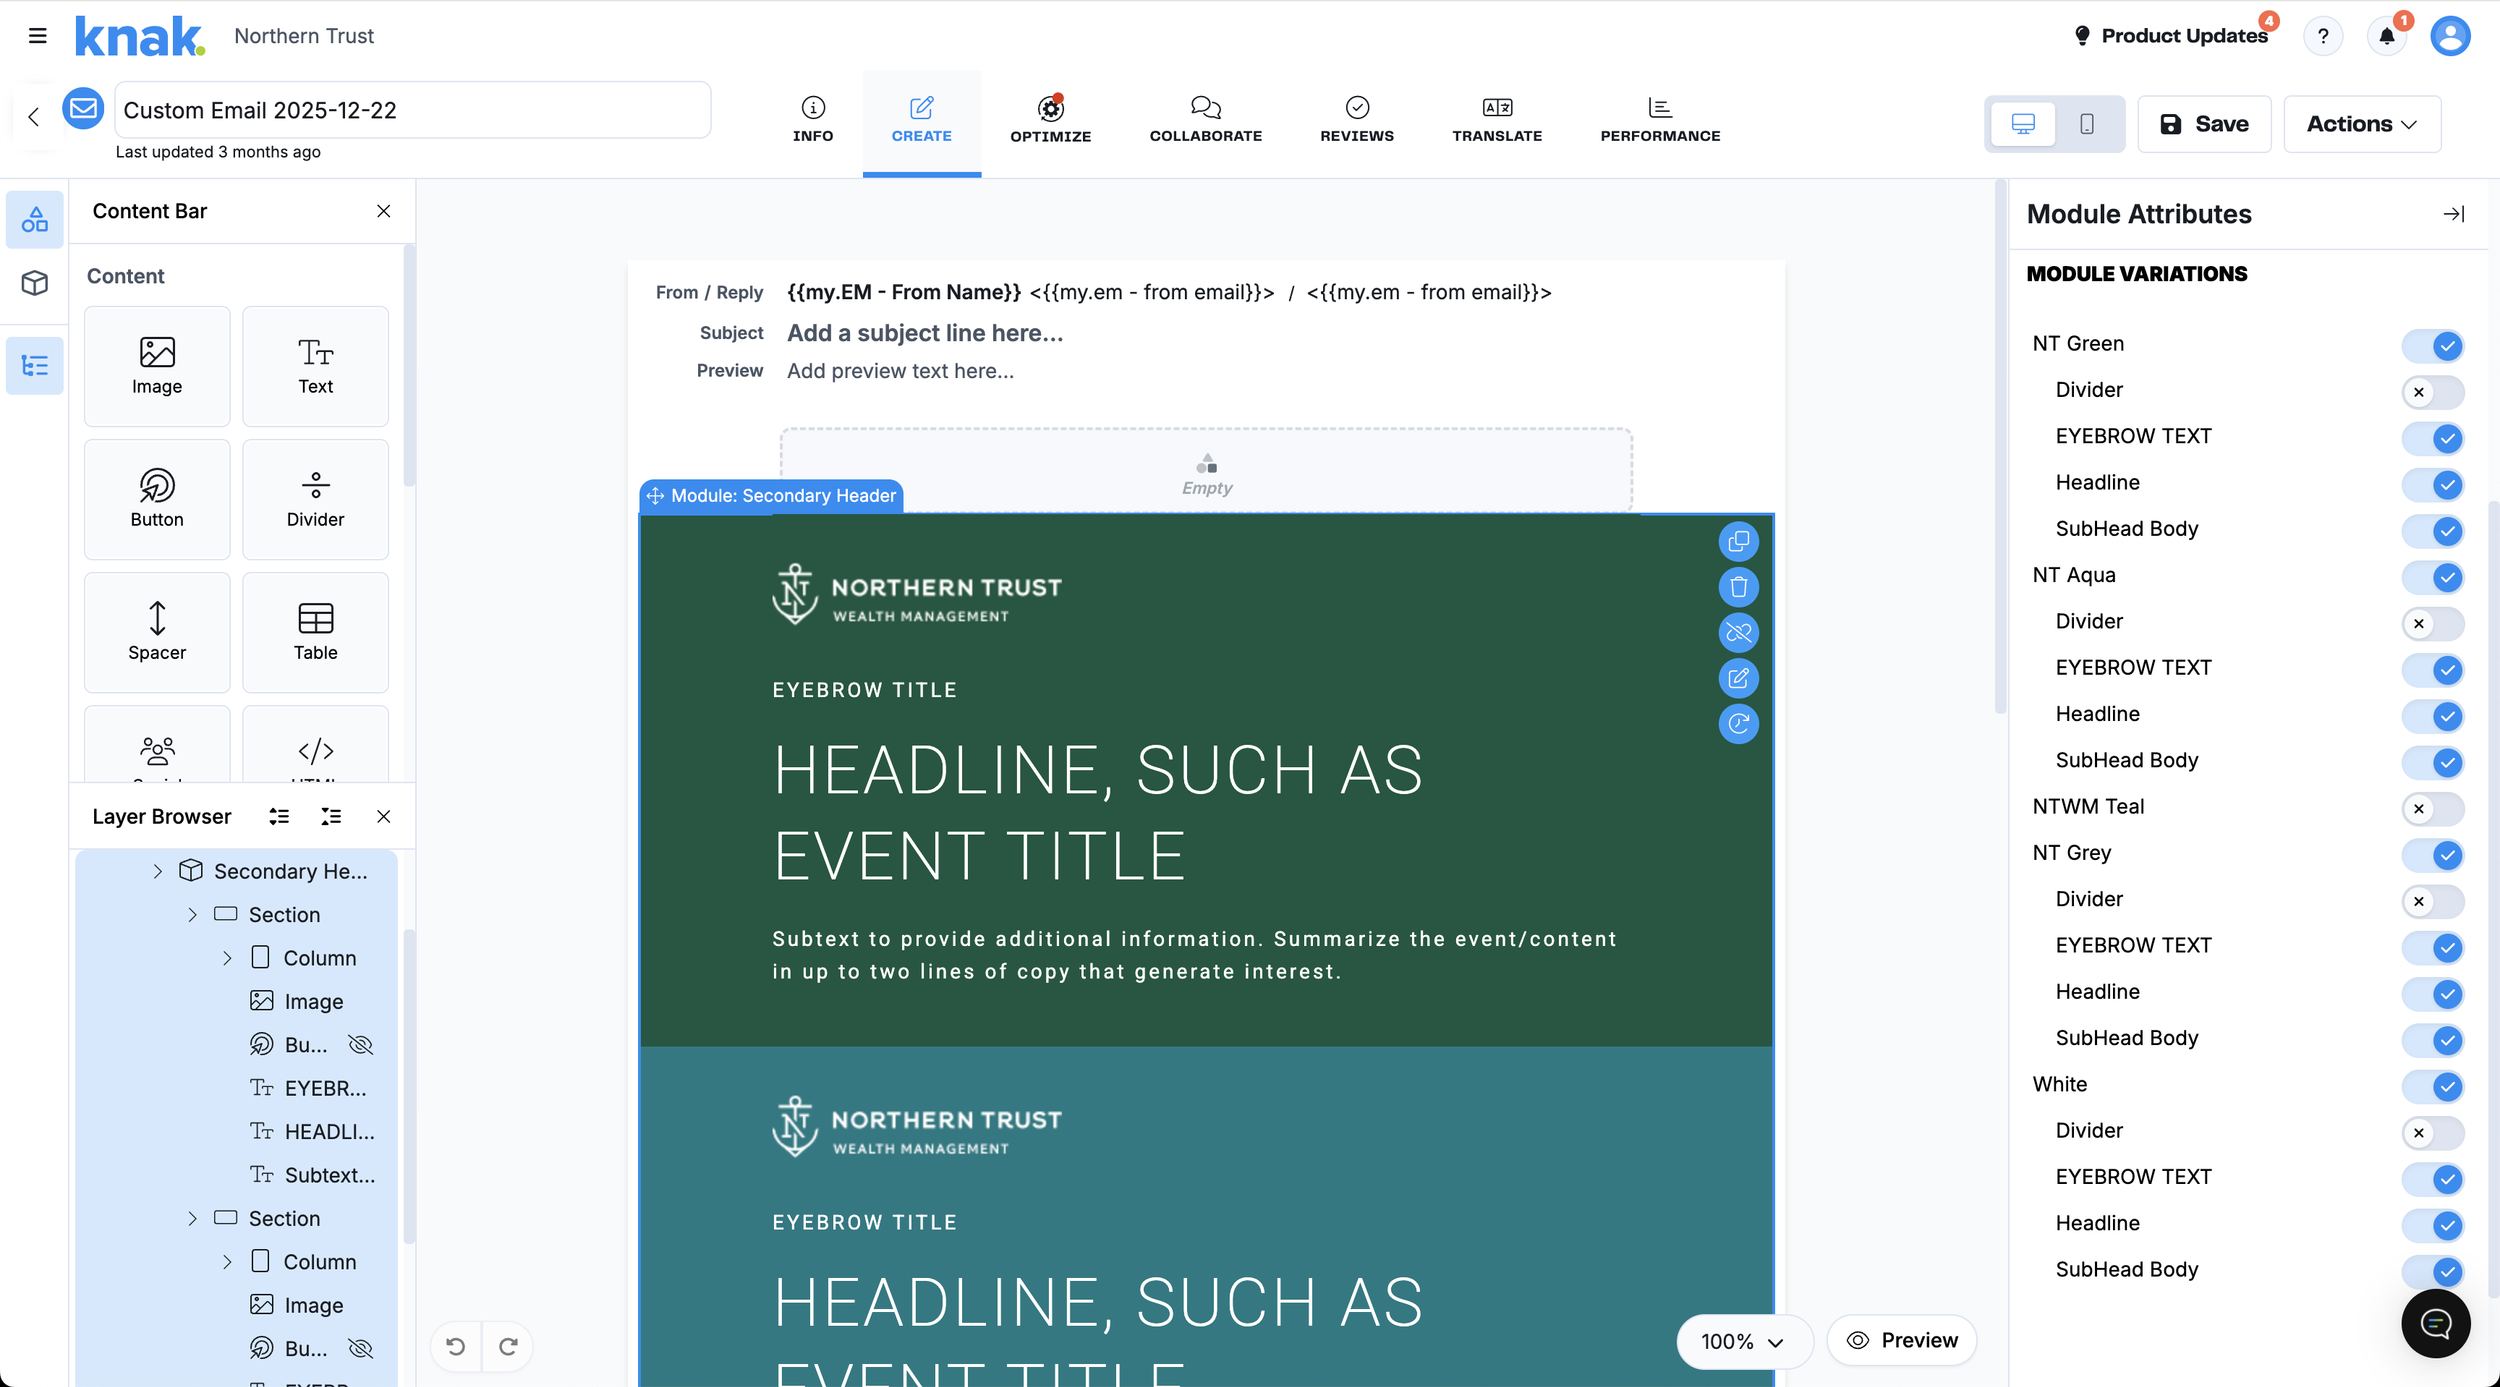Screen dimensions: 2500x1387
Task: Select the Image content block
Action: [x=157, y=366]
